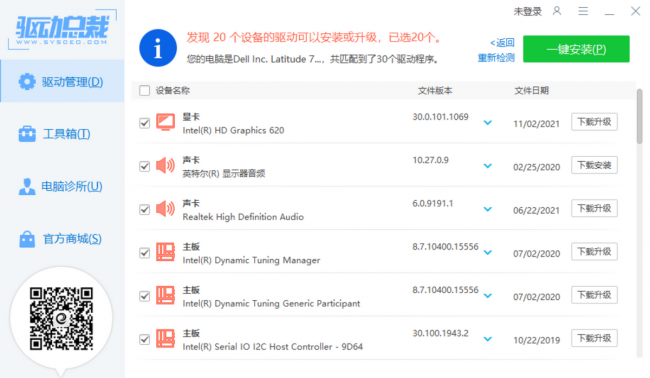Click the green 一键安装(P) button
The height and width of the screenshot is (378, 650).
tap(576, 49)
